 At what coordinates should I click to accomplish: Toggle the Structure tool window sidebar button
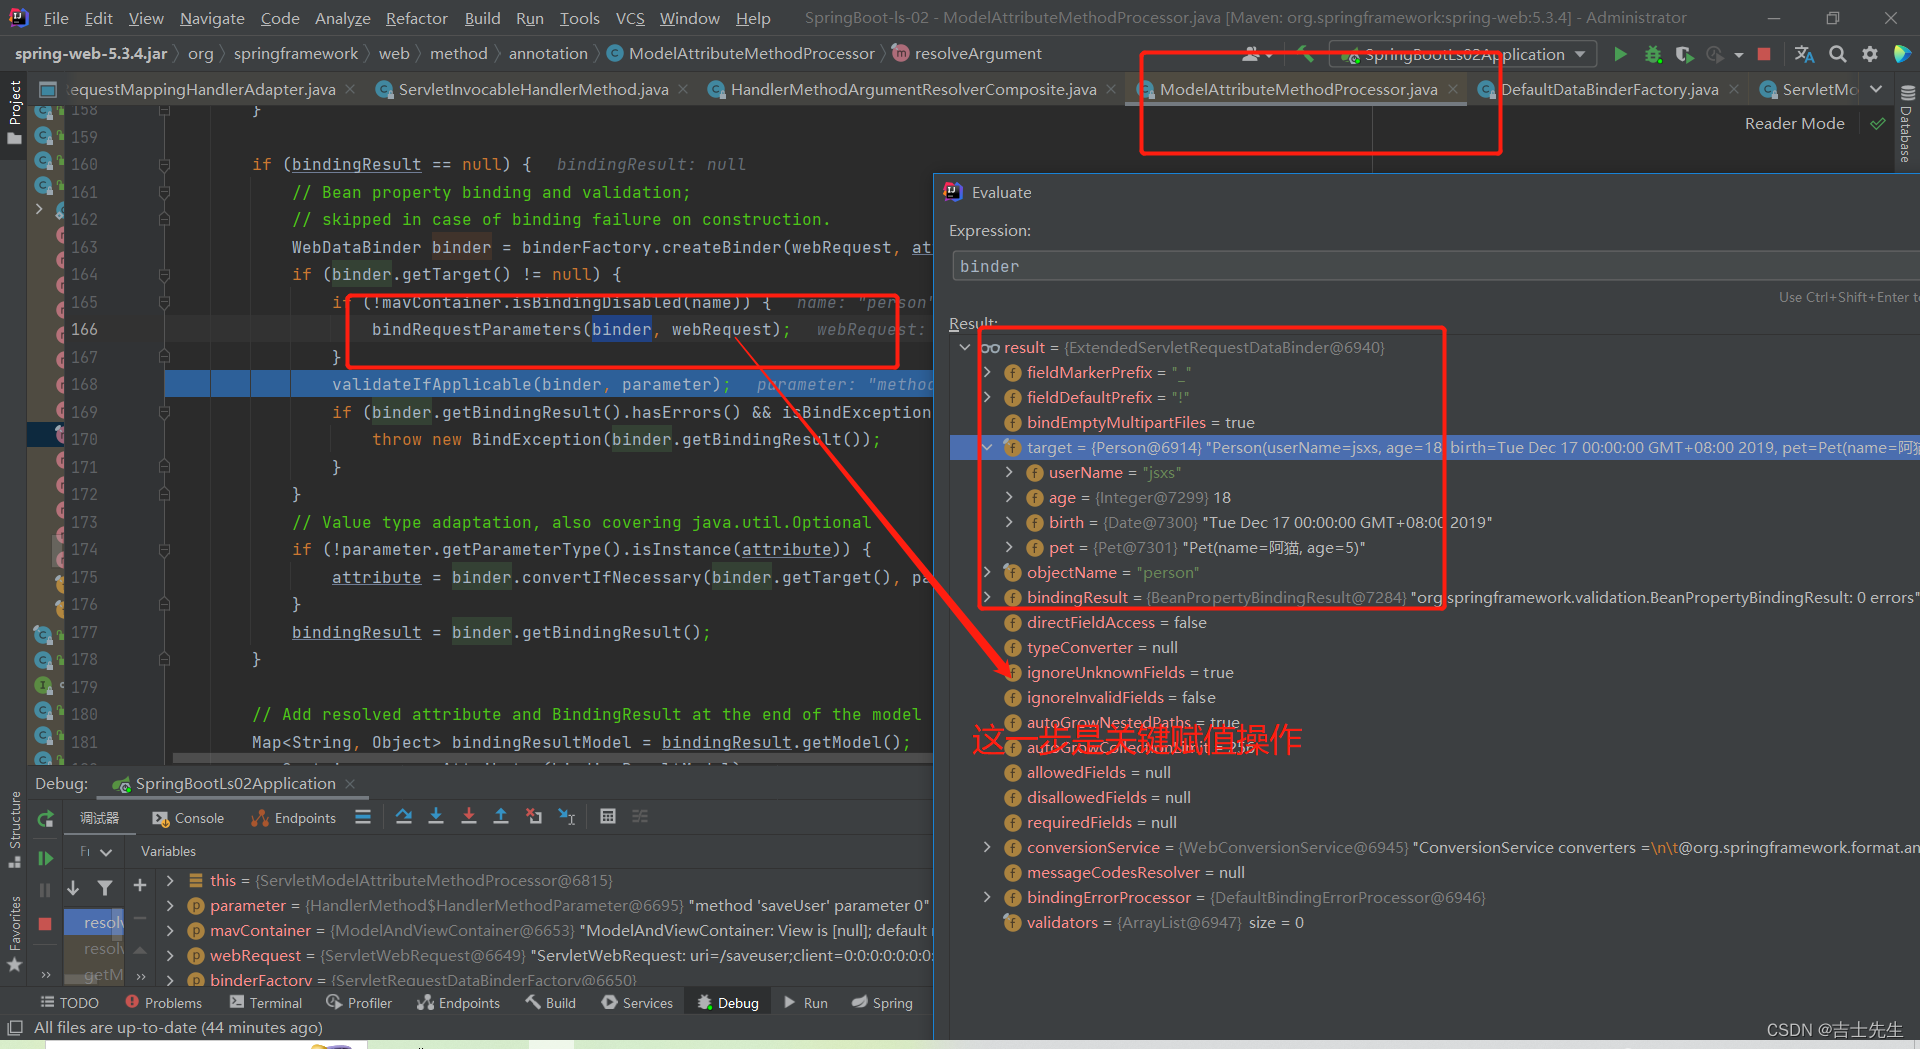point(14,829)
